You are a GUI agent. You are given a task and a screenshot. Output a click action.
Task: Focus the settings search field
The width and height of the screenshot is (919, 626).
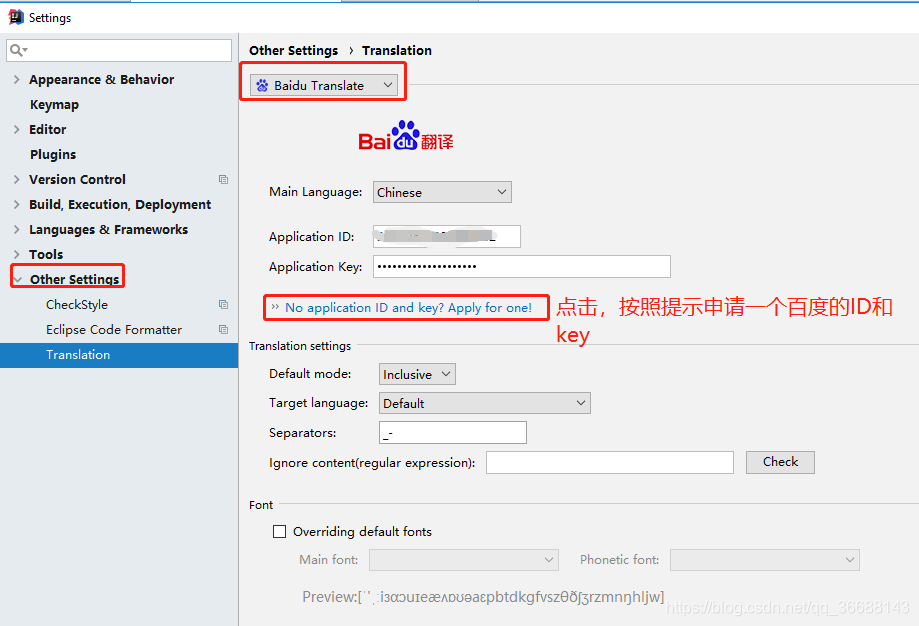119,50
